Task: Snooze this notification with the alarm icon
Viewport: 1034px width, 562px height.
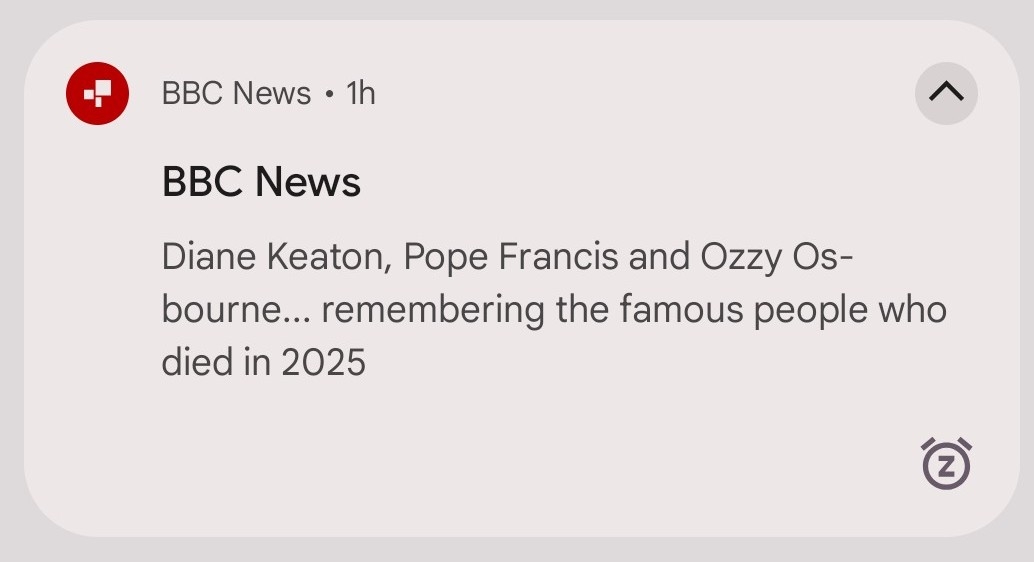Action: click(x=945, y=464)
